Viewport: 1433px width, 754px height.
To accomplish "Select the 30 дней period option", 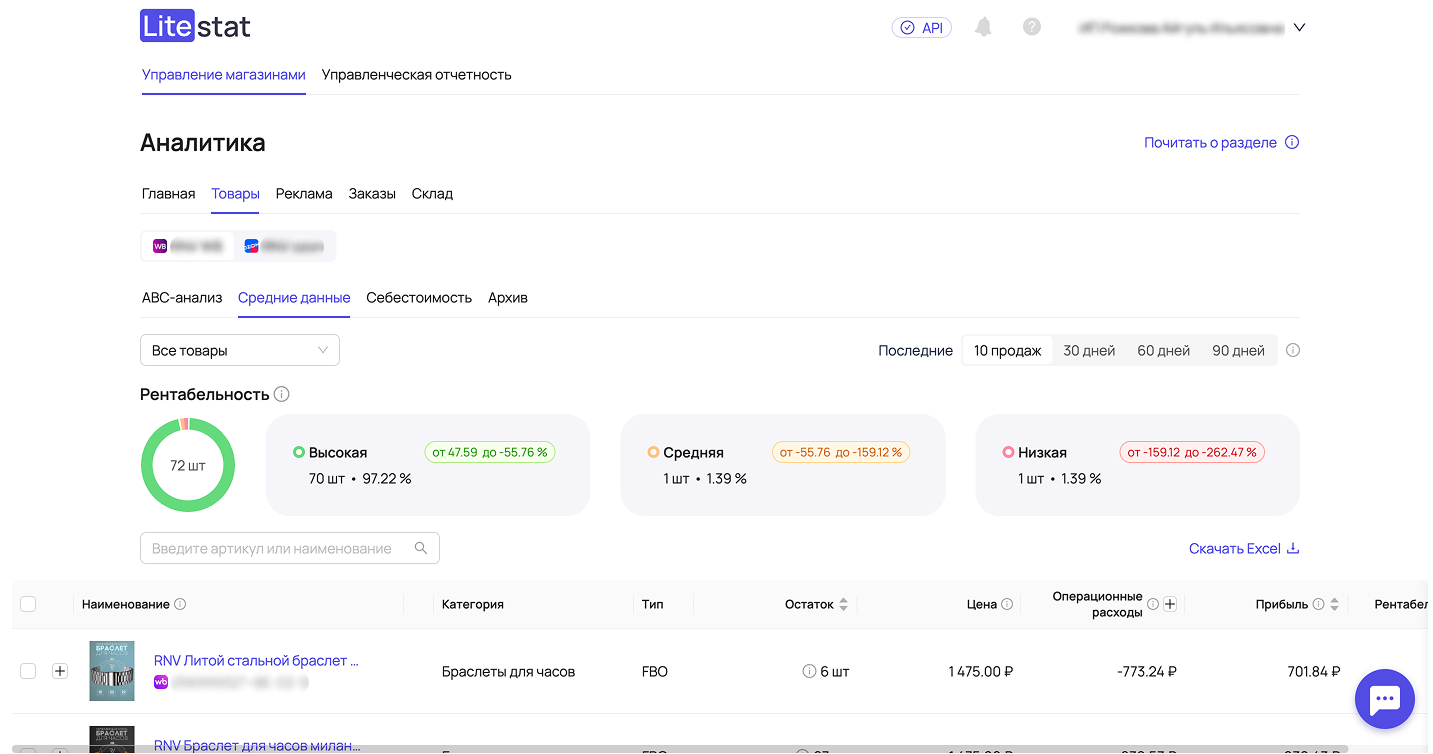I will click(x=1089, y=351).
